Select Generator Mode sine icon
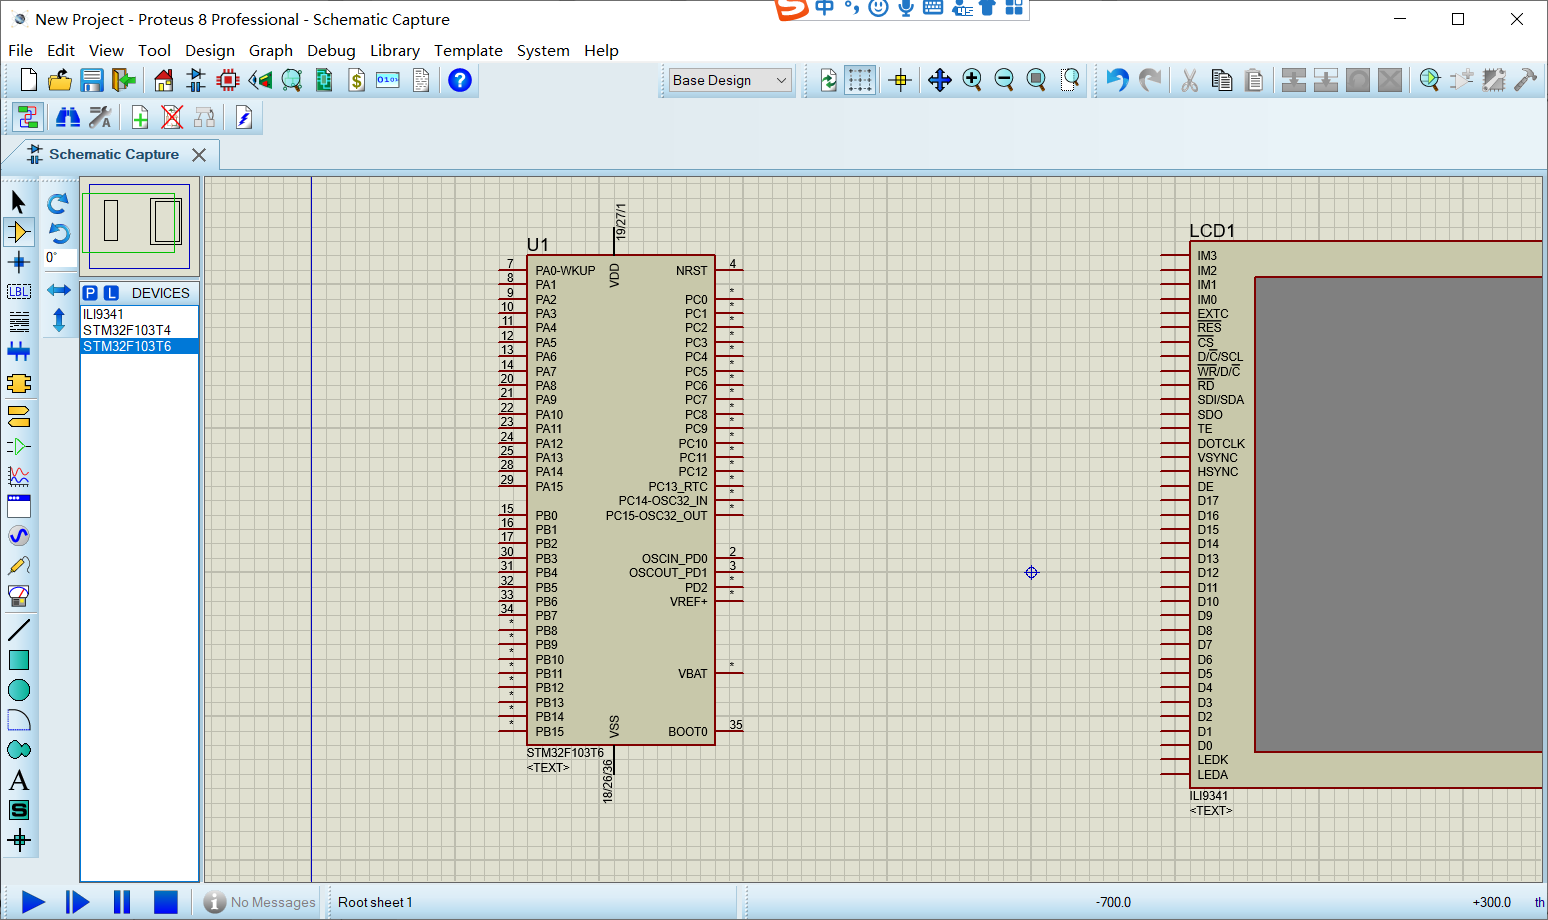Screen dimensions: 1548x920 point(18,536)
